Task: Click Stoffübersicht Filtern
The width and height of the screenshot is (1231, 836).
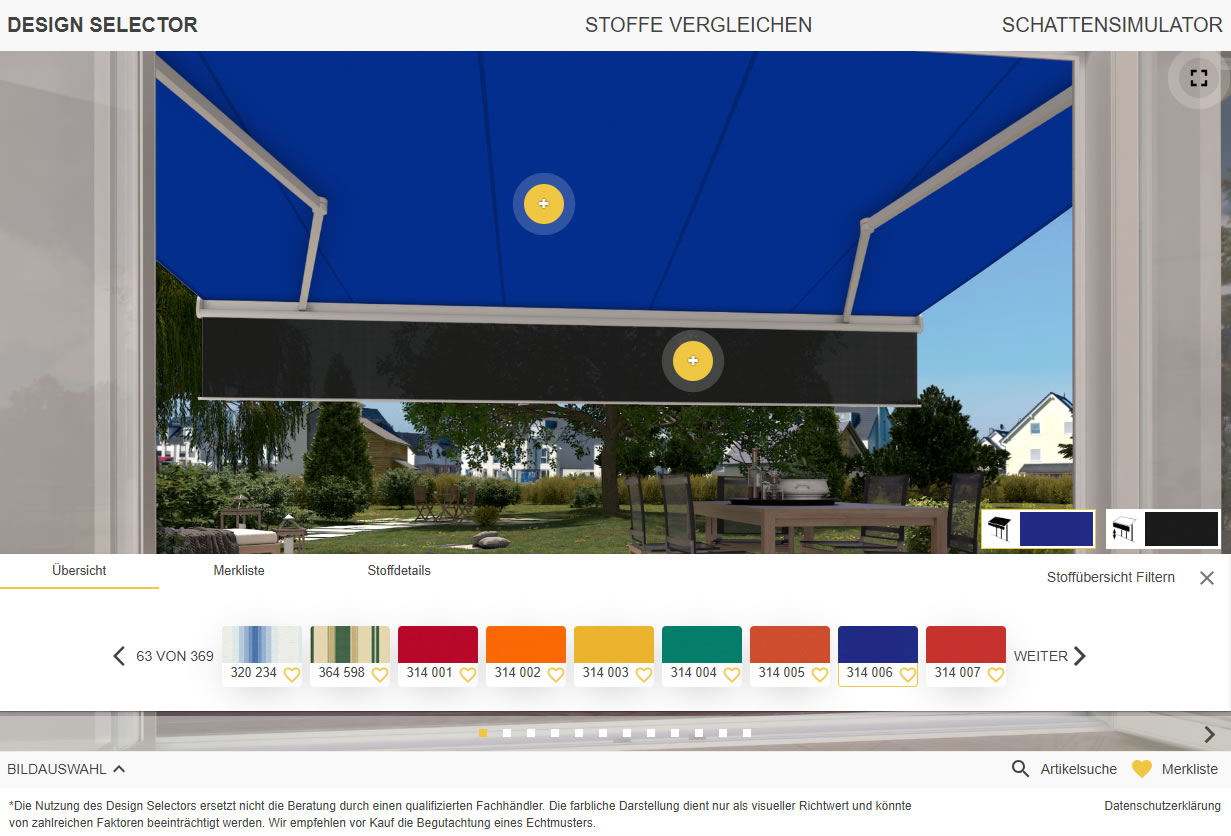Action: coord(1110,577)
